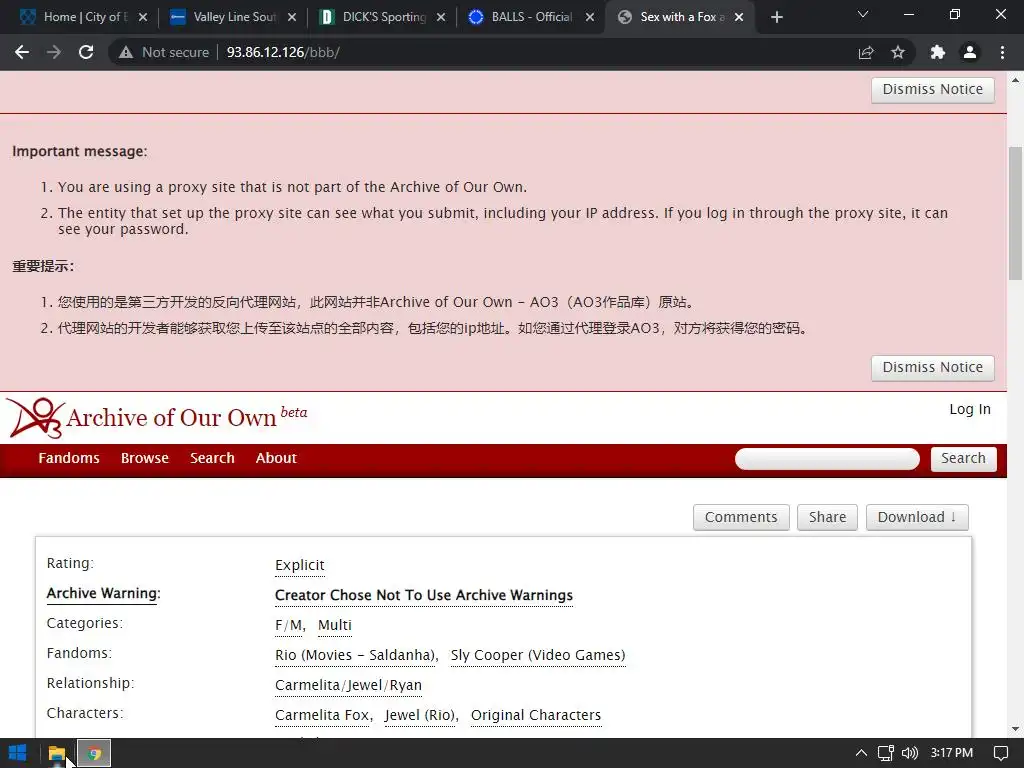The image size is (1024, 768).
Task: Click the scrollbar up arrow
Action: click(x=1015, y=80)
